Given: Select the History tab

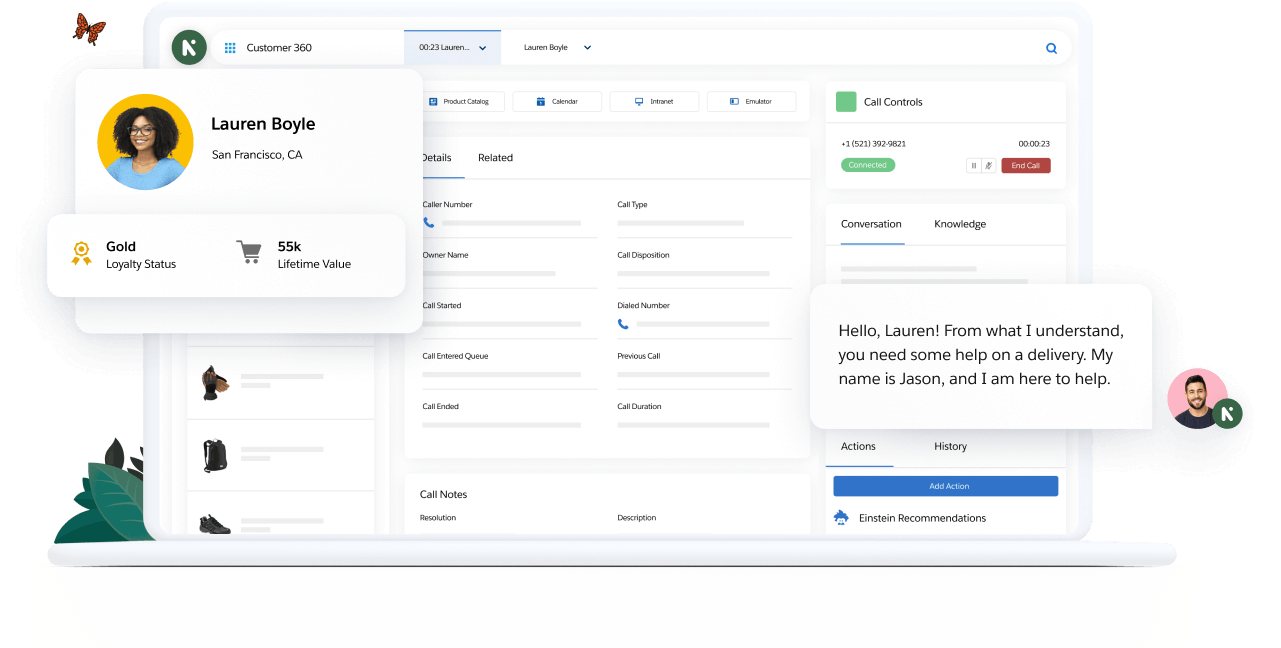Looking at the screenshot, I should point(950,447).
